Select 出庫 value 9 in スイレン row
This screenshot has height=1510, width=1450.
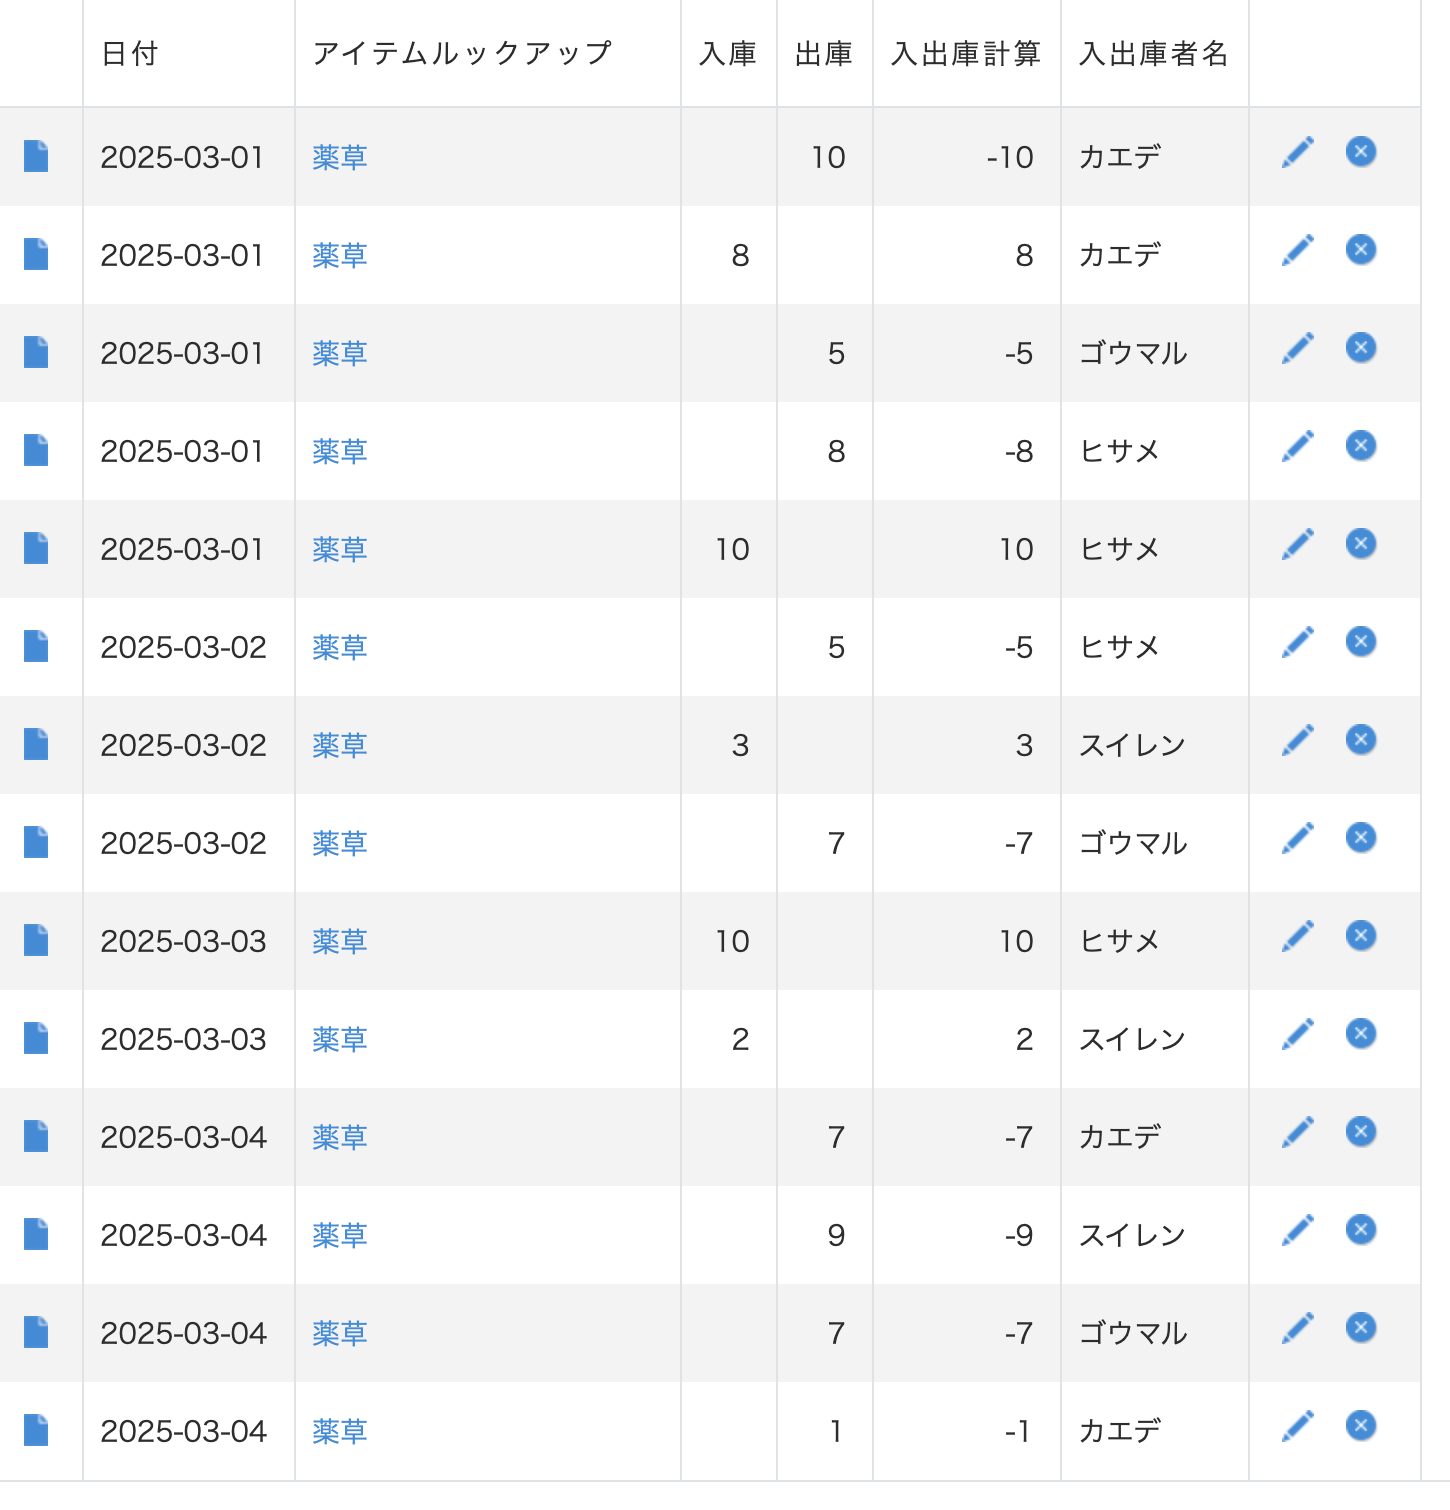pos(836,1235)
